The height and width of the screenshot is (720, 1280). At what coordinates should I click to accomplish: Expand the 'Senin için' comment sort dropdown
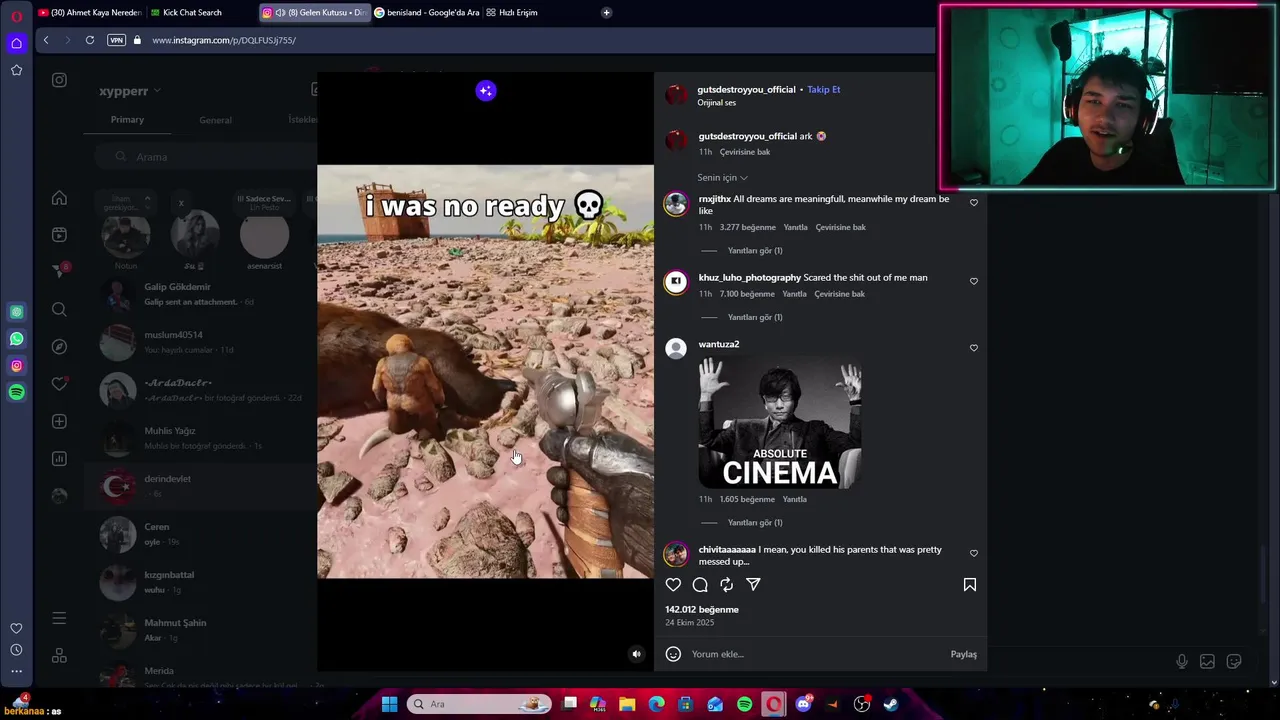[722, 178]
